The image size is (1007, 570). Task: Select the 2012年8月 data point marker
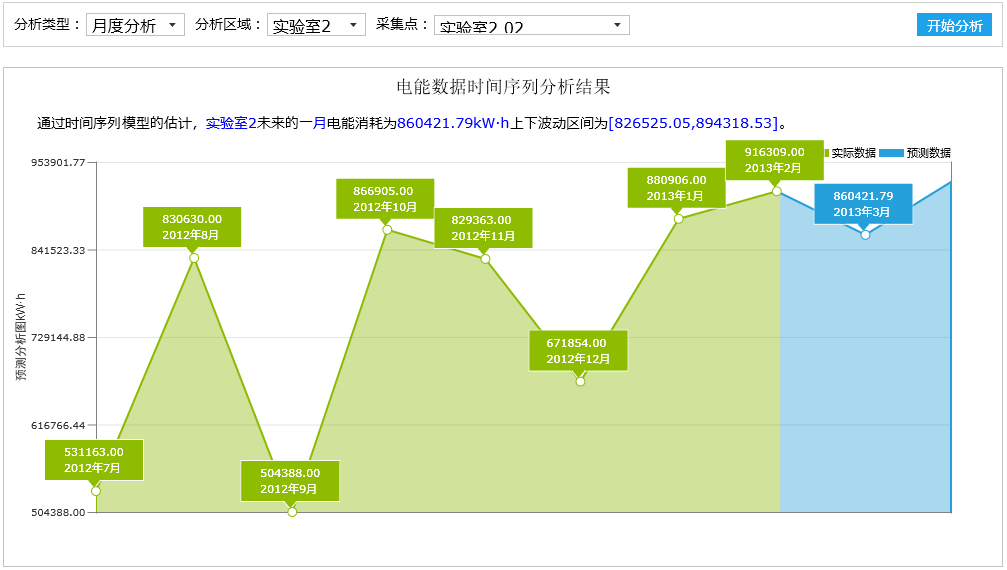pos(194,258)
